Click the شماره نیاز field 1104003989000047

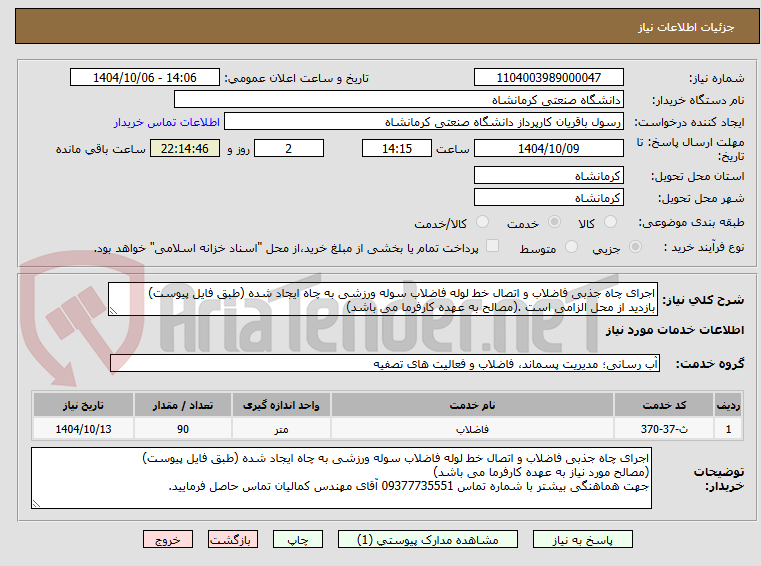(x=548, y=77)
